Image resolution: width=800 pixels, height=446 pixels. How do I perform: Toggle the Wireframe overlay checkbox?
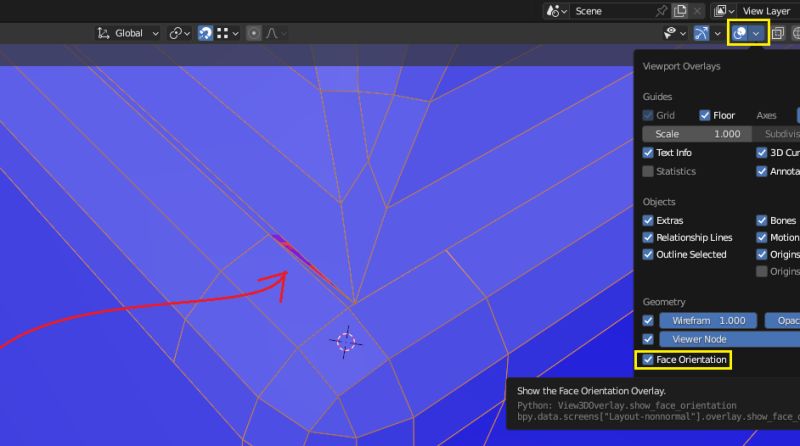coord(648,320)
